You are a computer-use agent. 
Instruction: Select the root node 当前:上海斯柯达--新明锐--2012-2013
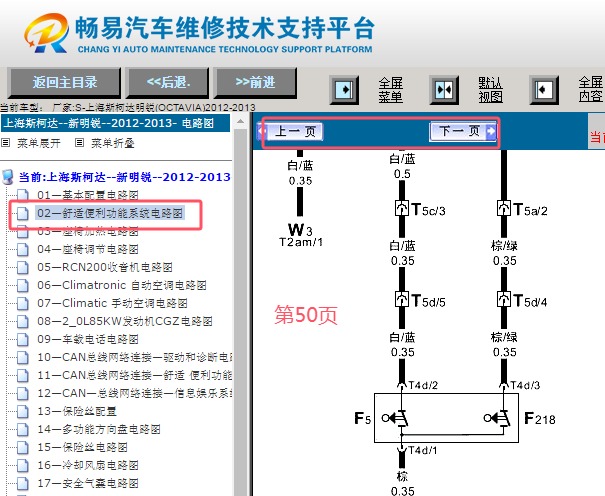(125, 177)
